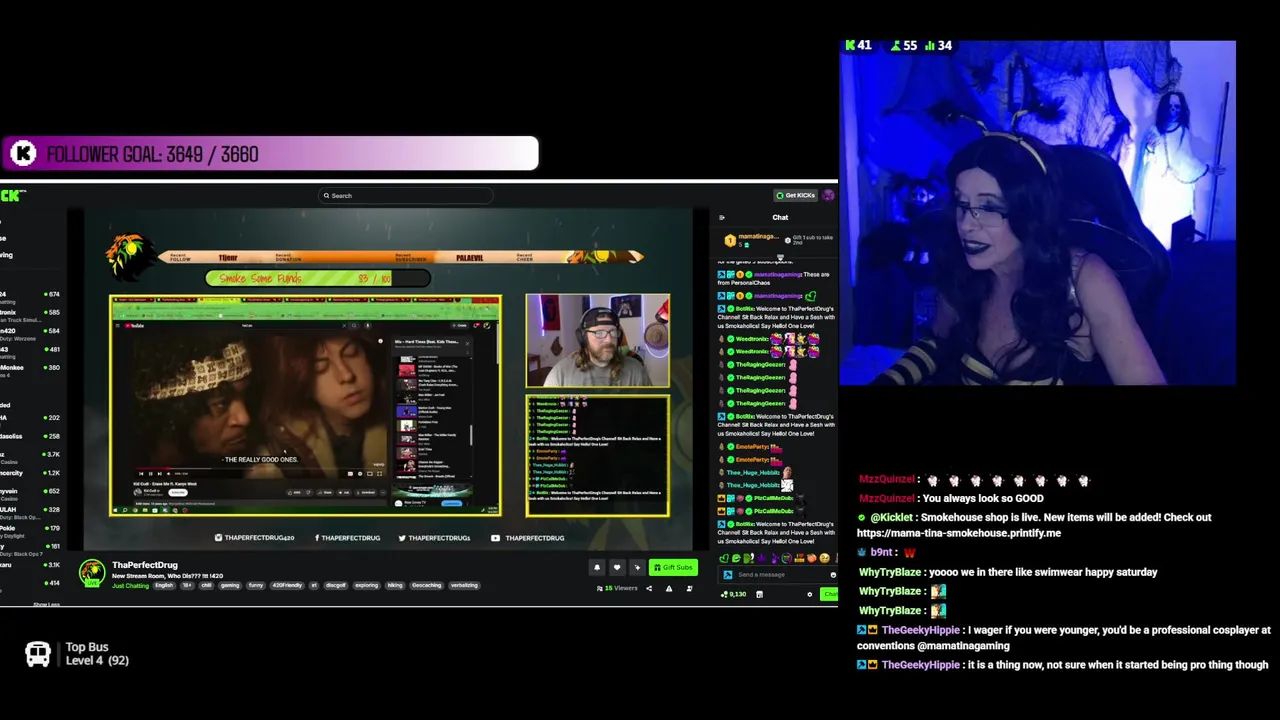Click the FOLLOWER GOAL progress bar
This screenshot has height=720, width=1280.
(x=269, y=153)
